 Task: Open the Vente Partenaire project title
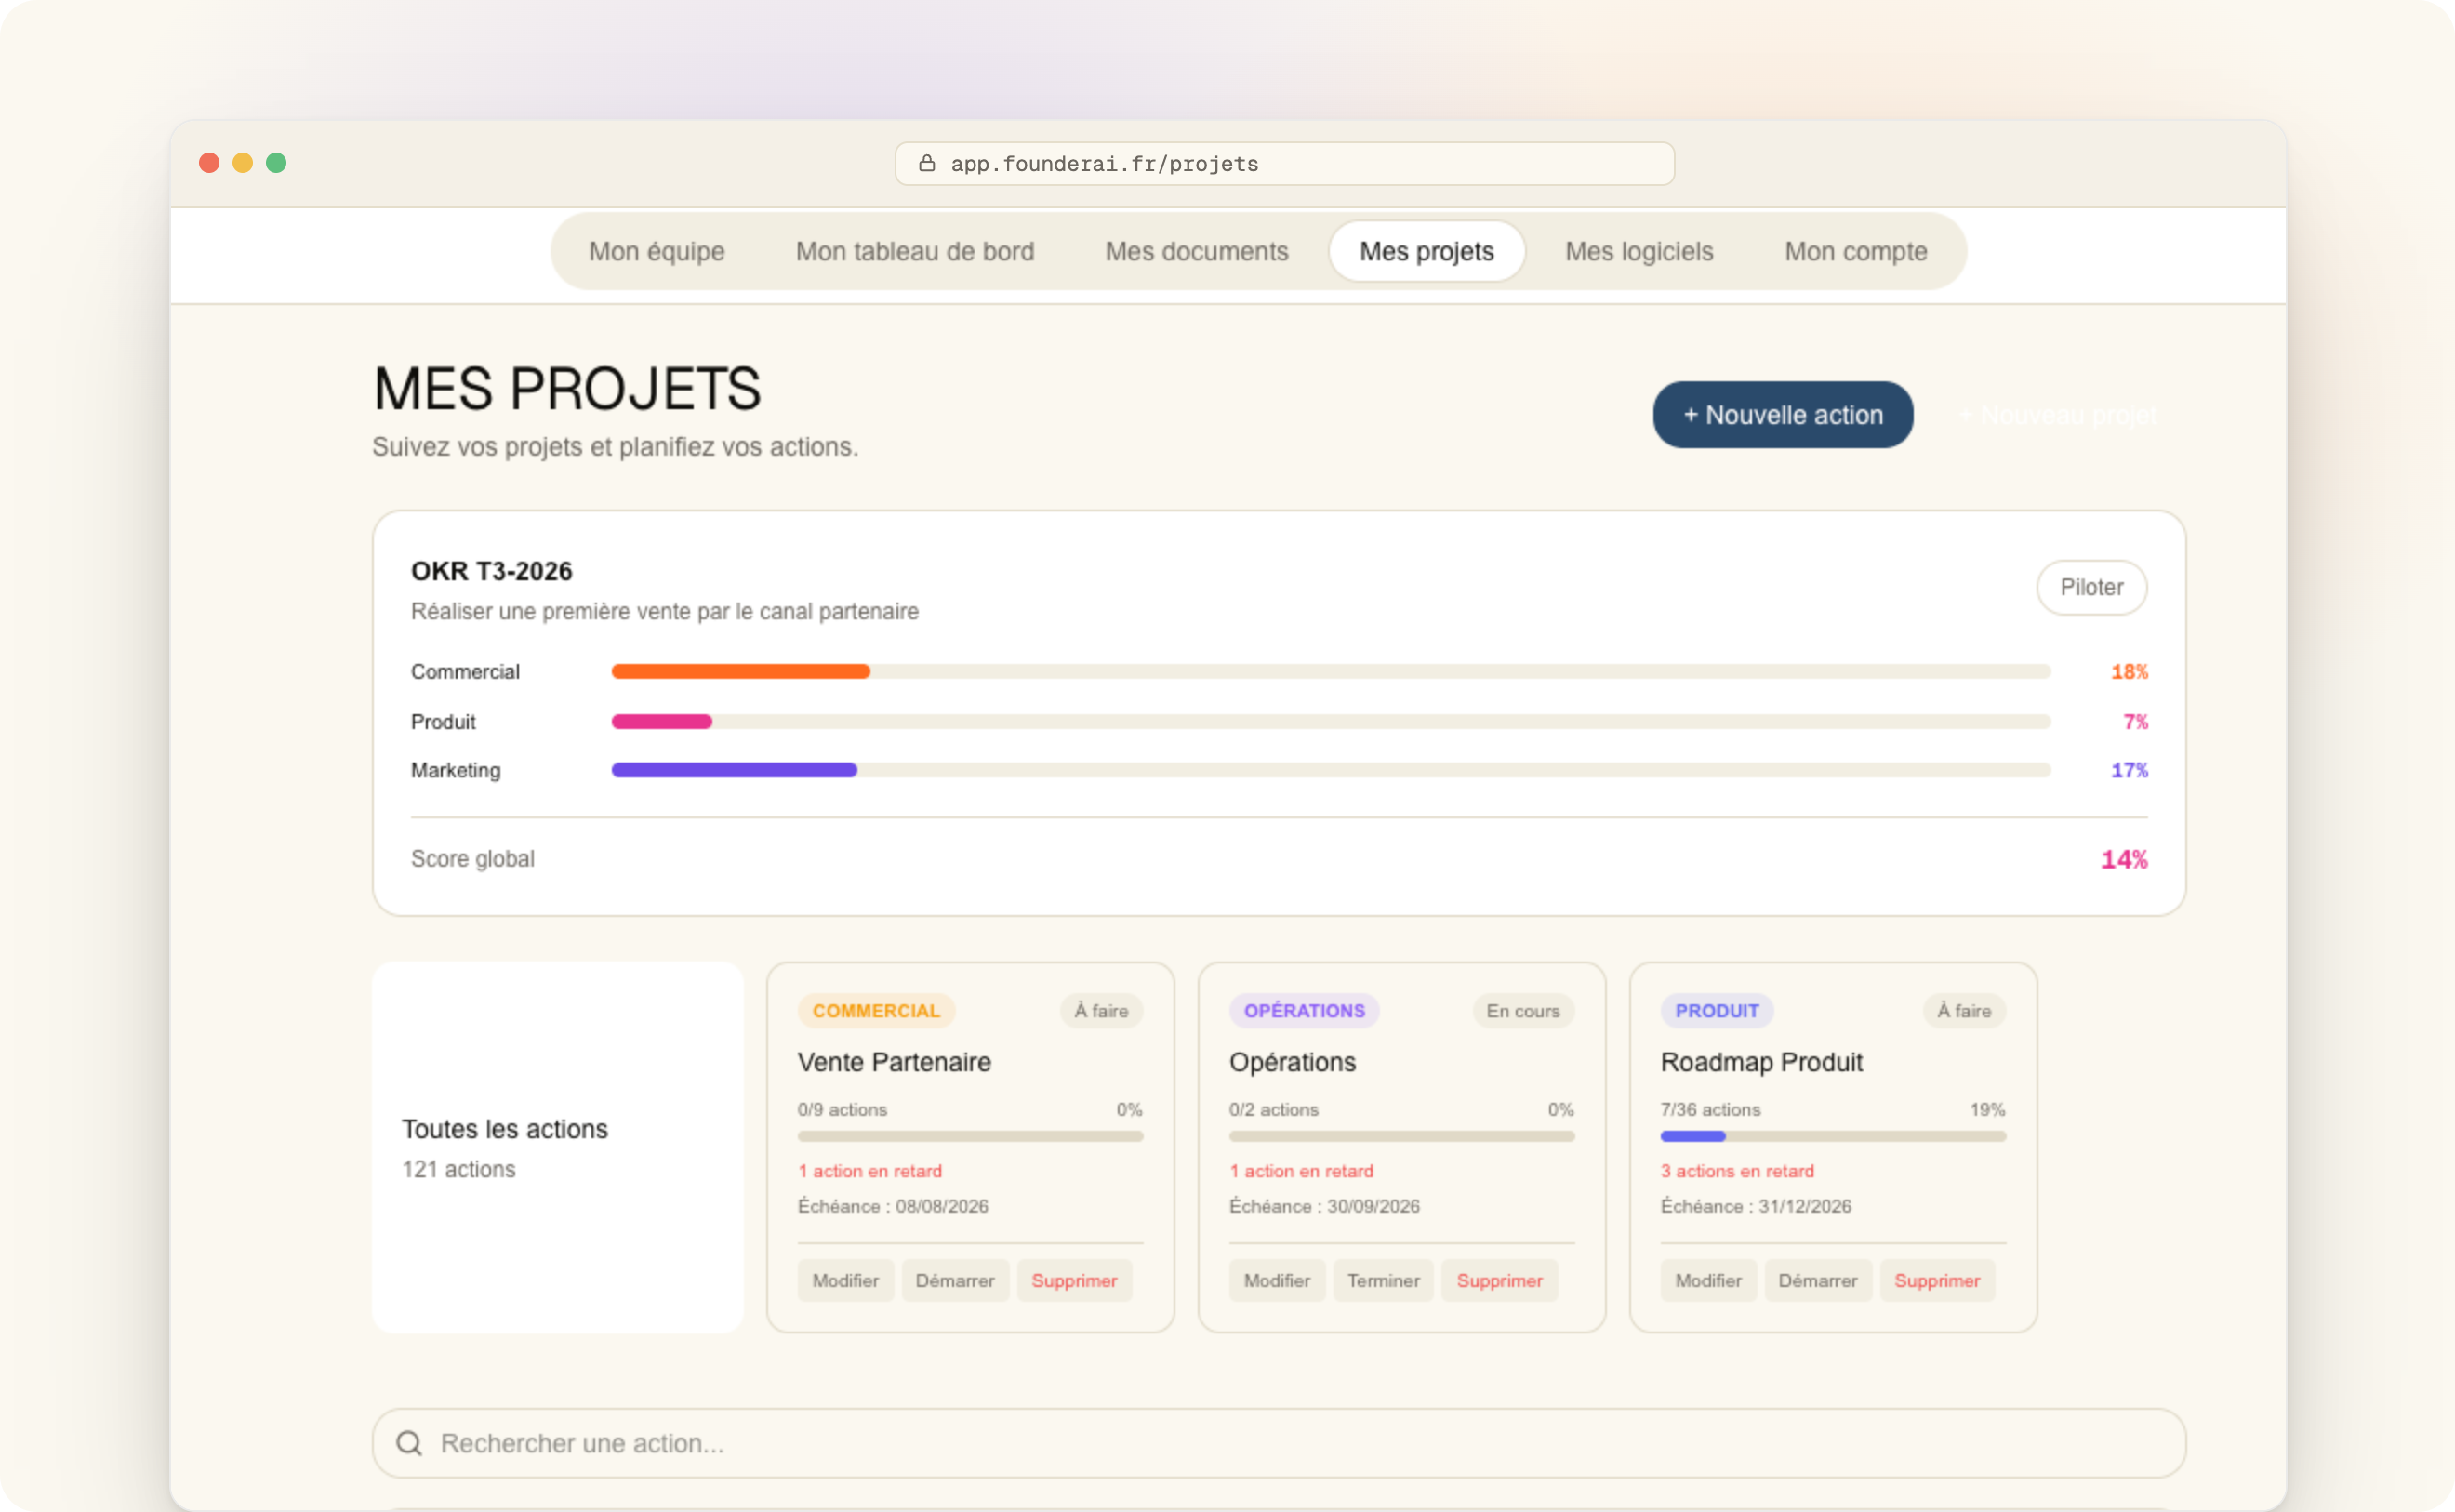894,1062
